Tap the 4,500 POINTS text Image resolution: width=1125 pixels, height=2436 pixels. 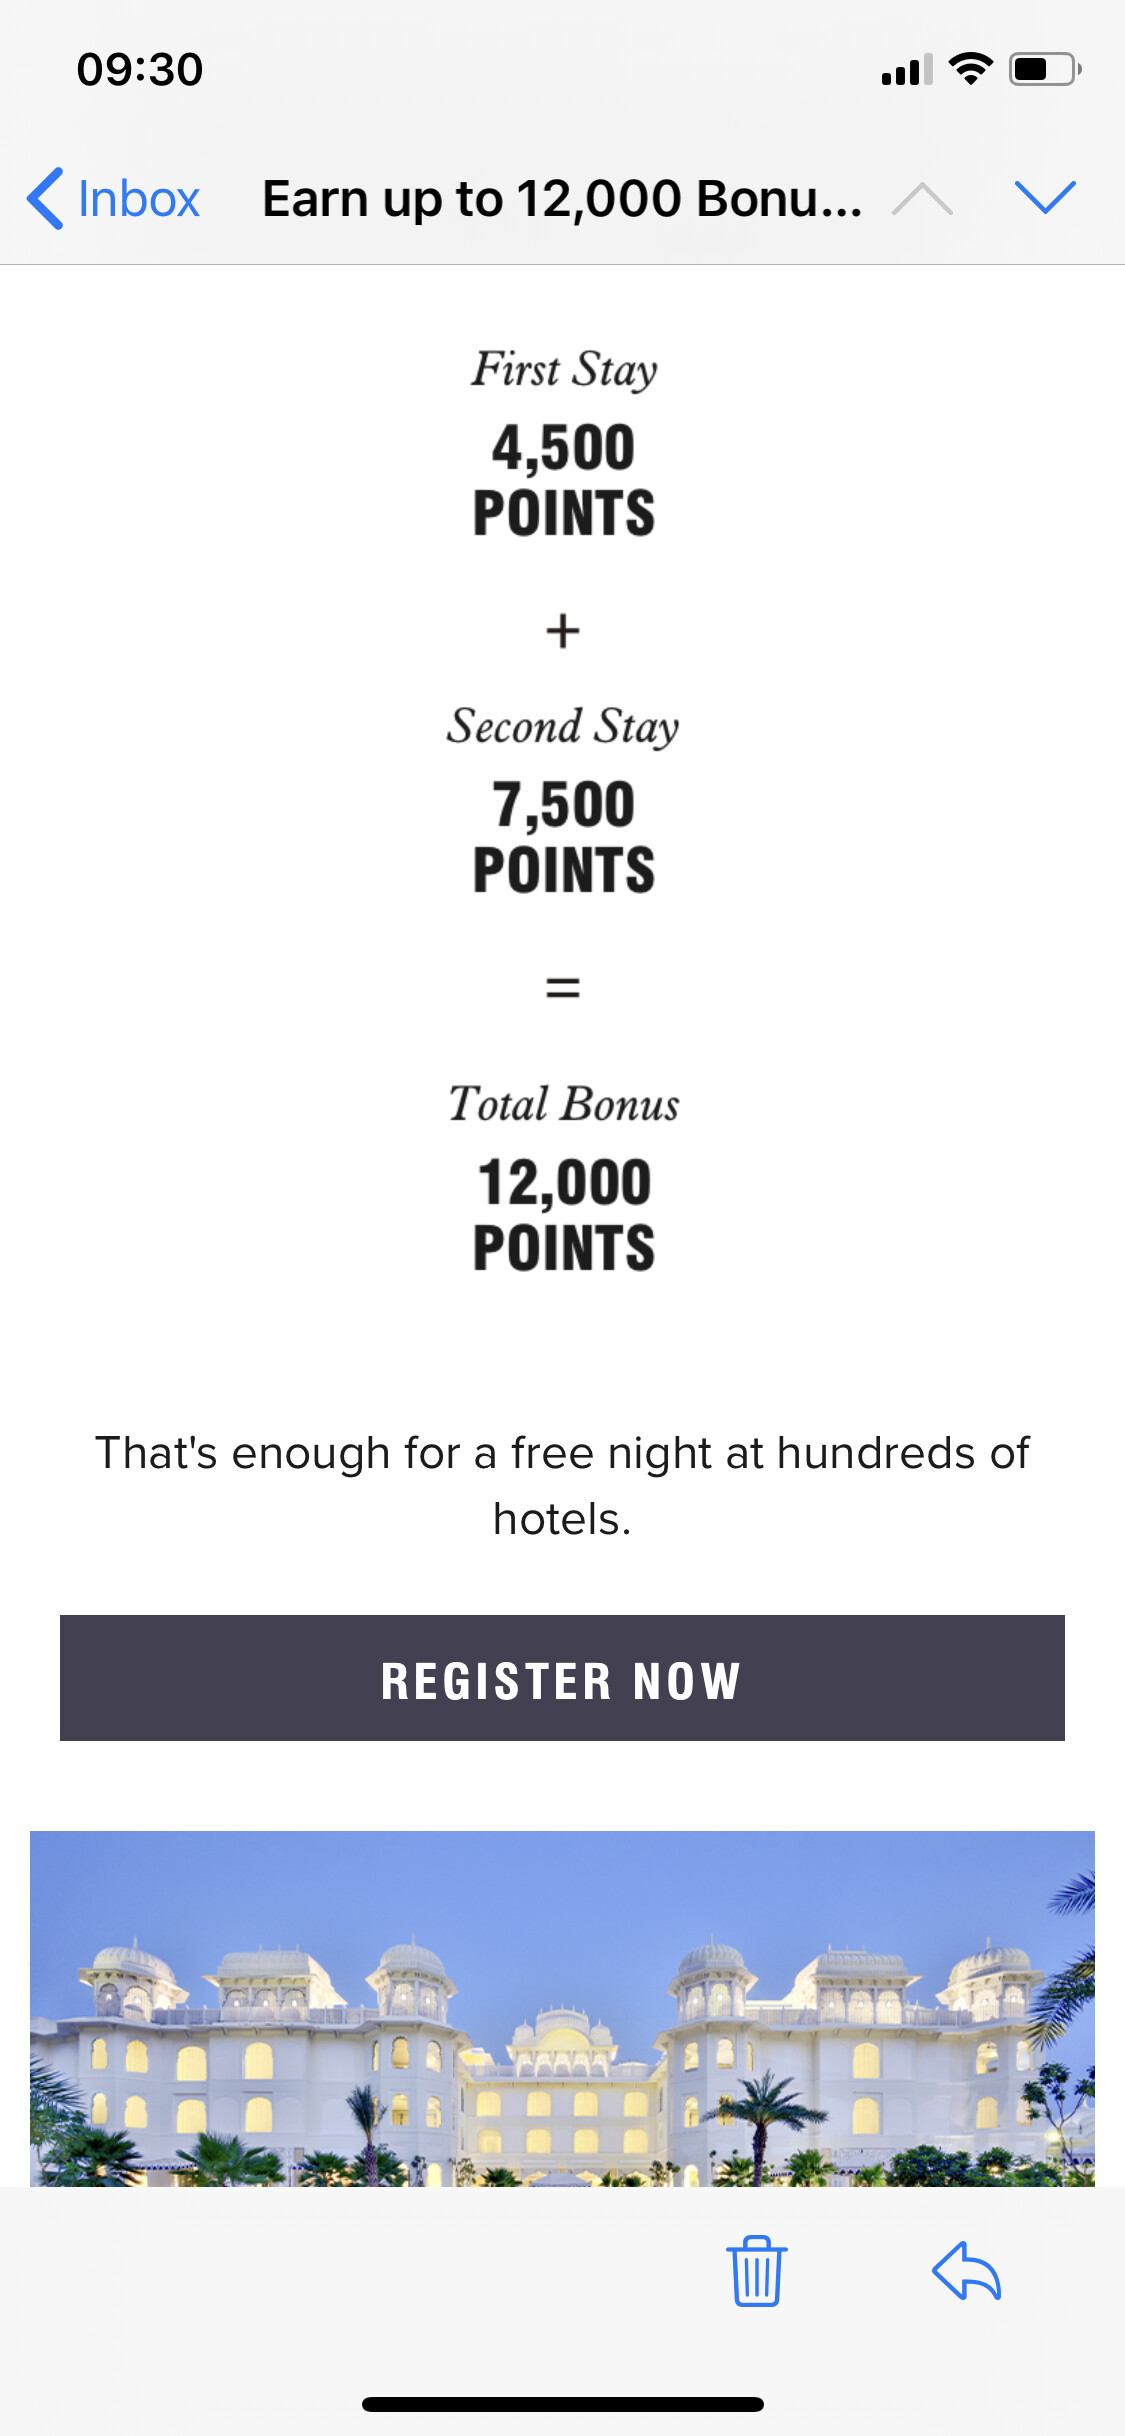click(x=564, y=479)
